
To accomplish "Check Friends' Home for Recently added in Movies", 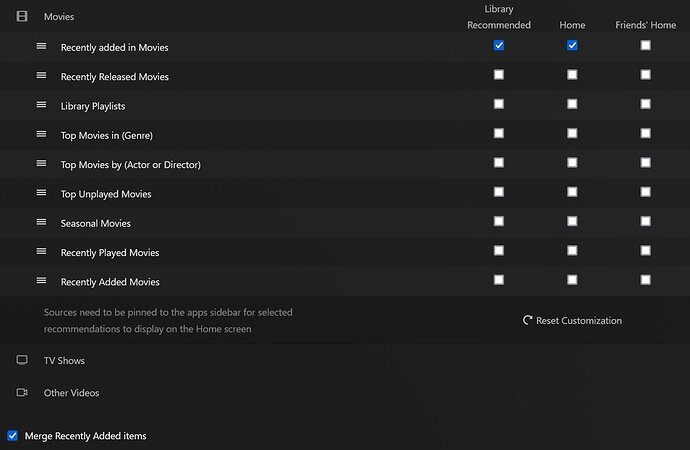I will tap(646, 45).
